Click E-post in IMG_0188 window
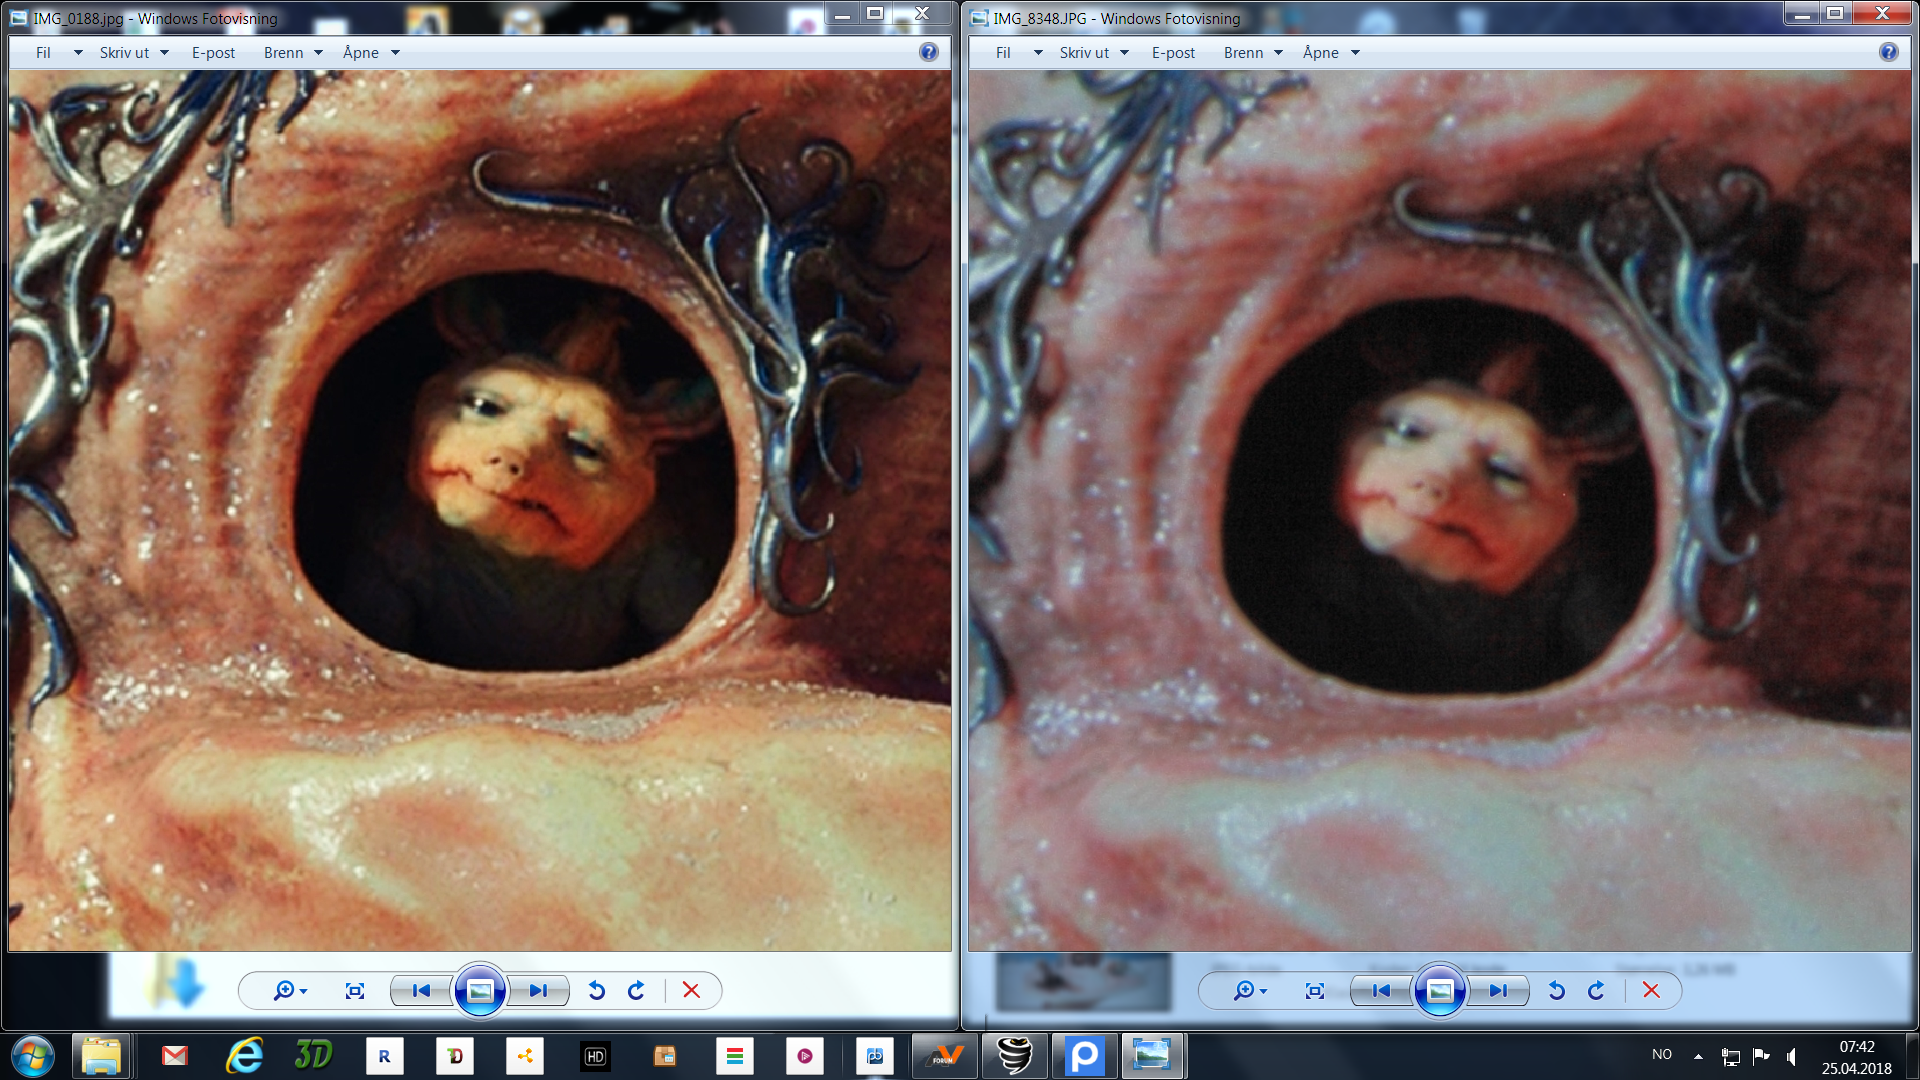Screen dimensions: 1920x1080 213,52
